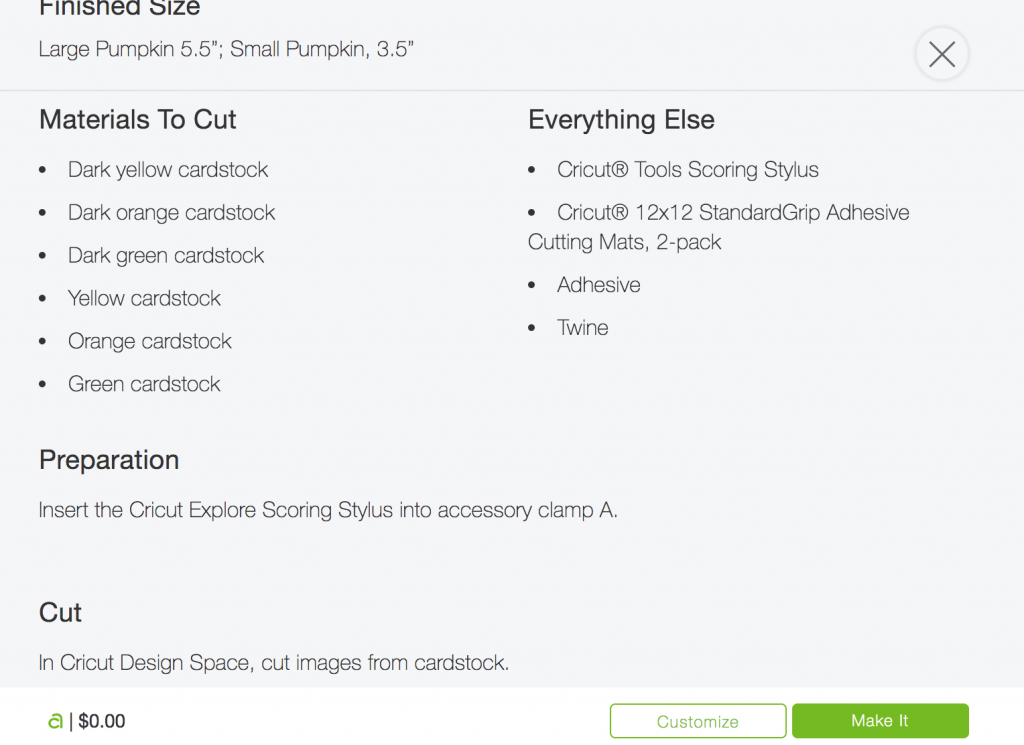1024x745 pixels.
Task: Click the Twine list entry
Action: pyautogui.click(x=583, y=328)
